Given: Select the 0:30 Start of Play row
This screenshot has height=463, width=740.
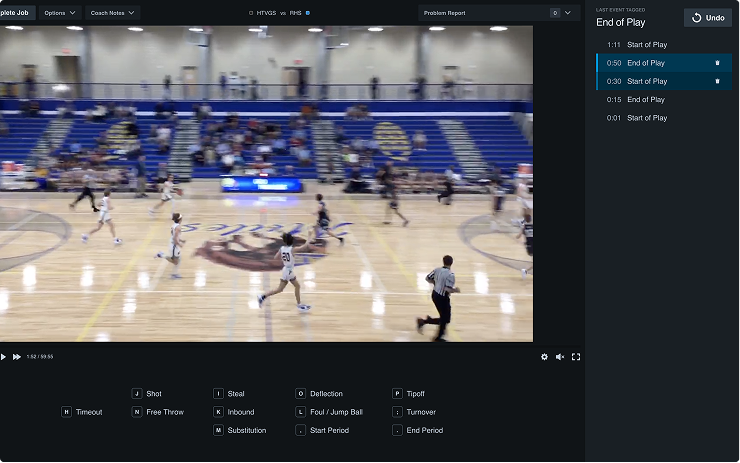Looking at the screenshot, I should (664, 81).
